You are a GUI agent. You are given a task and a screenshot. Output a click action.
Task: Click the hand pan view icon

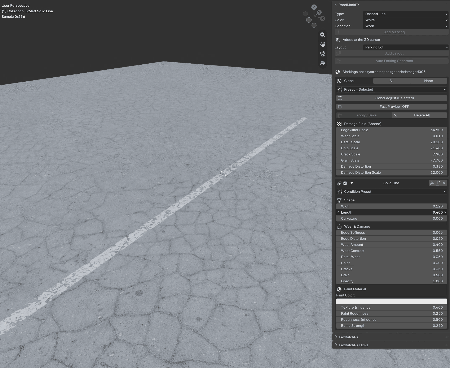click(x=322, y=44)
